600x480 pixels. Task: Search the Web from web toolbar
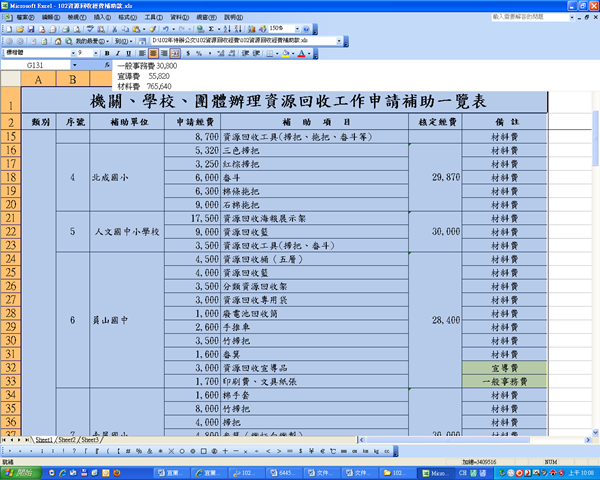pos(69,41)
